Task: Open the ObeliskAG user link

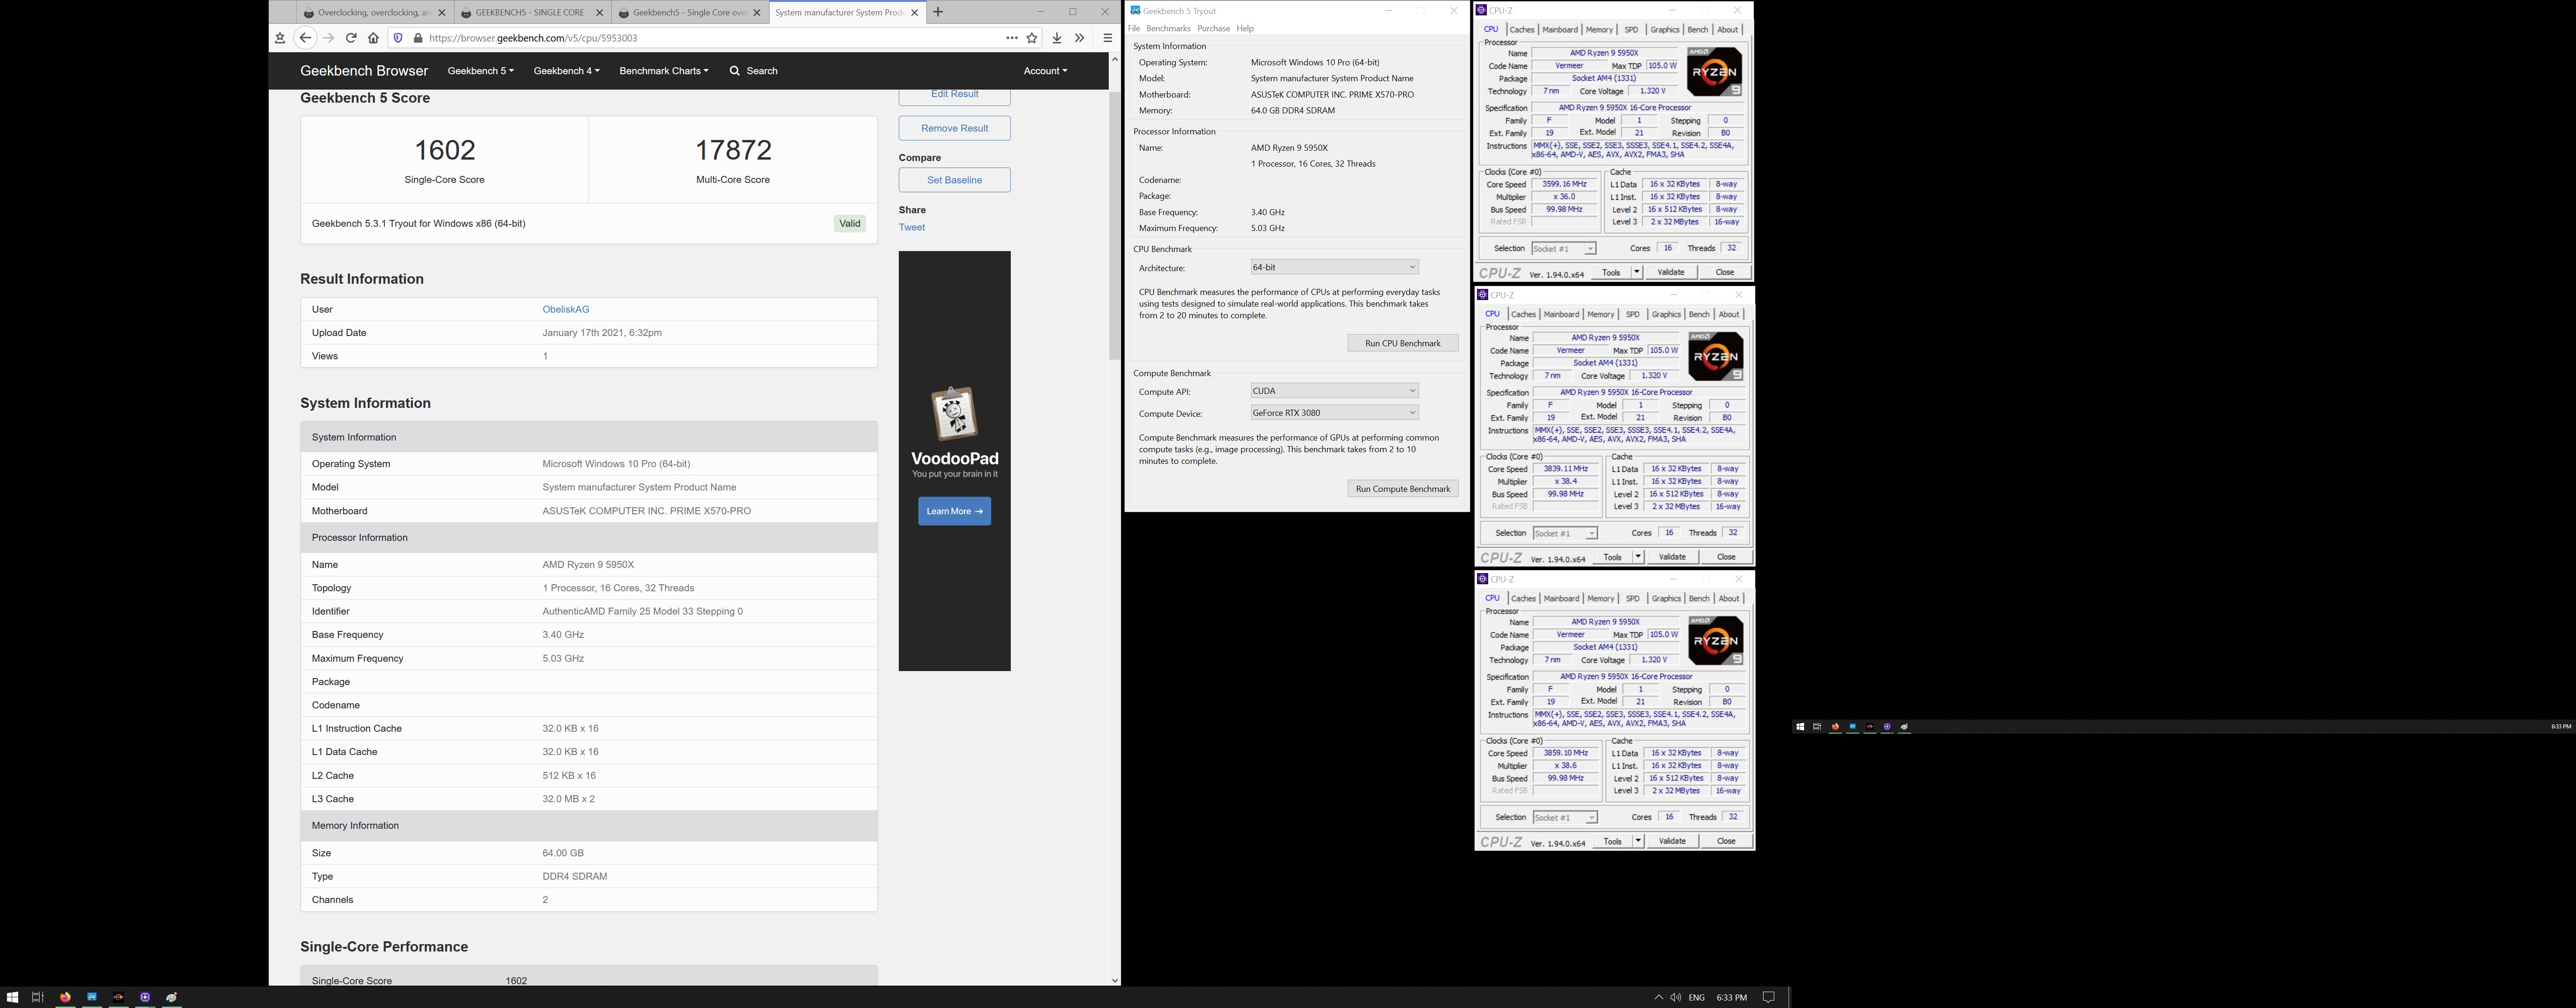Action: point(566,309)
